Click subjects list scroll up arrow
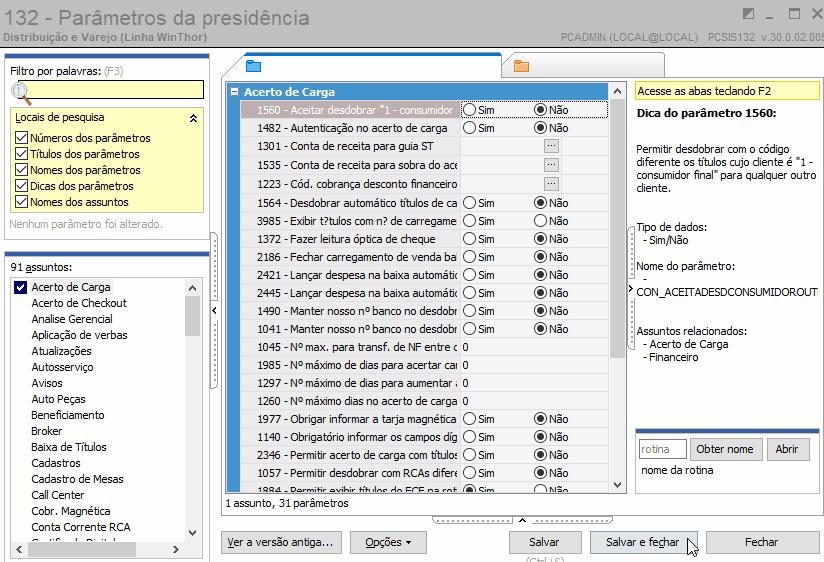The image size is (824, 562). [x=192, y=288]
